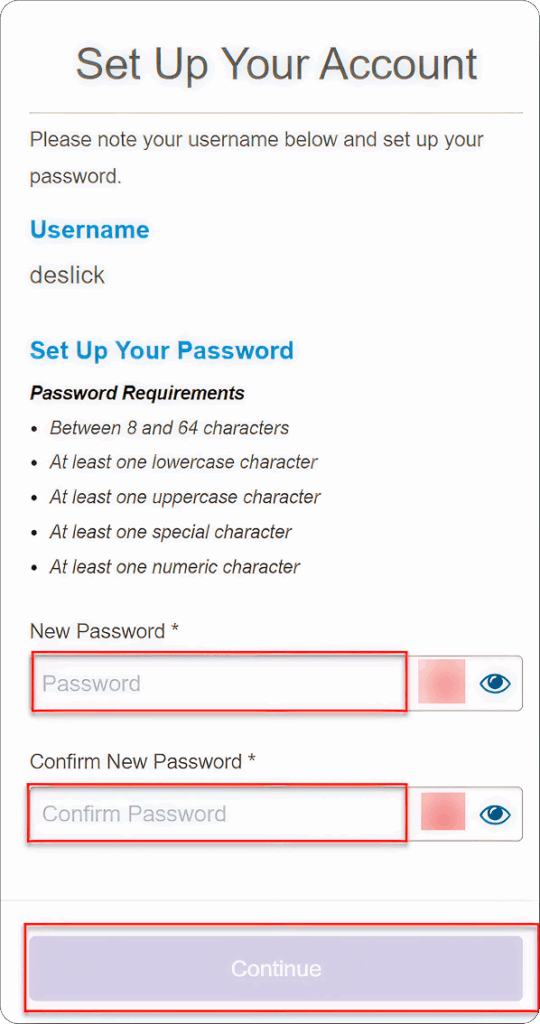This screenshot has width=540, height=1024.
Task: Click the red square in Confirm Password field
Action: [443, 811]
